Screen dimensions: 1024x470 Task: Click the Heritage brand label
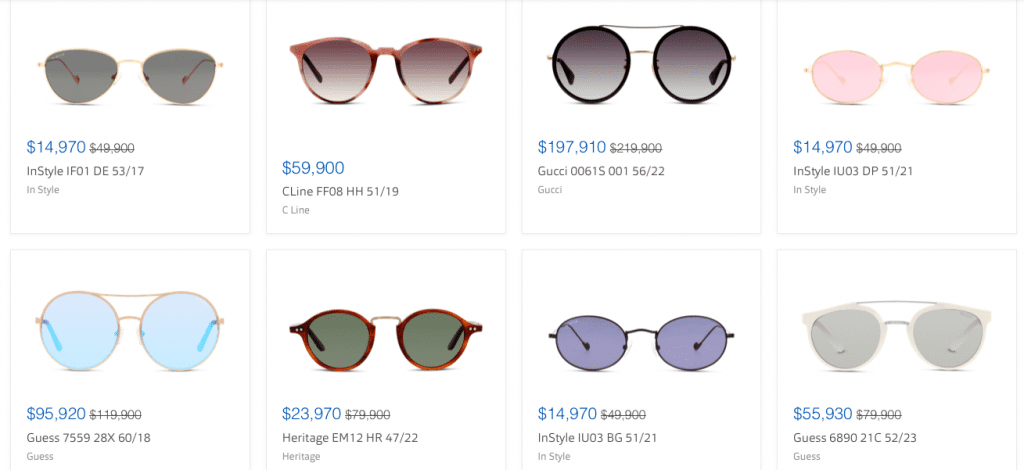click(301, 457)
